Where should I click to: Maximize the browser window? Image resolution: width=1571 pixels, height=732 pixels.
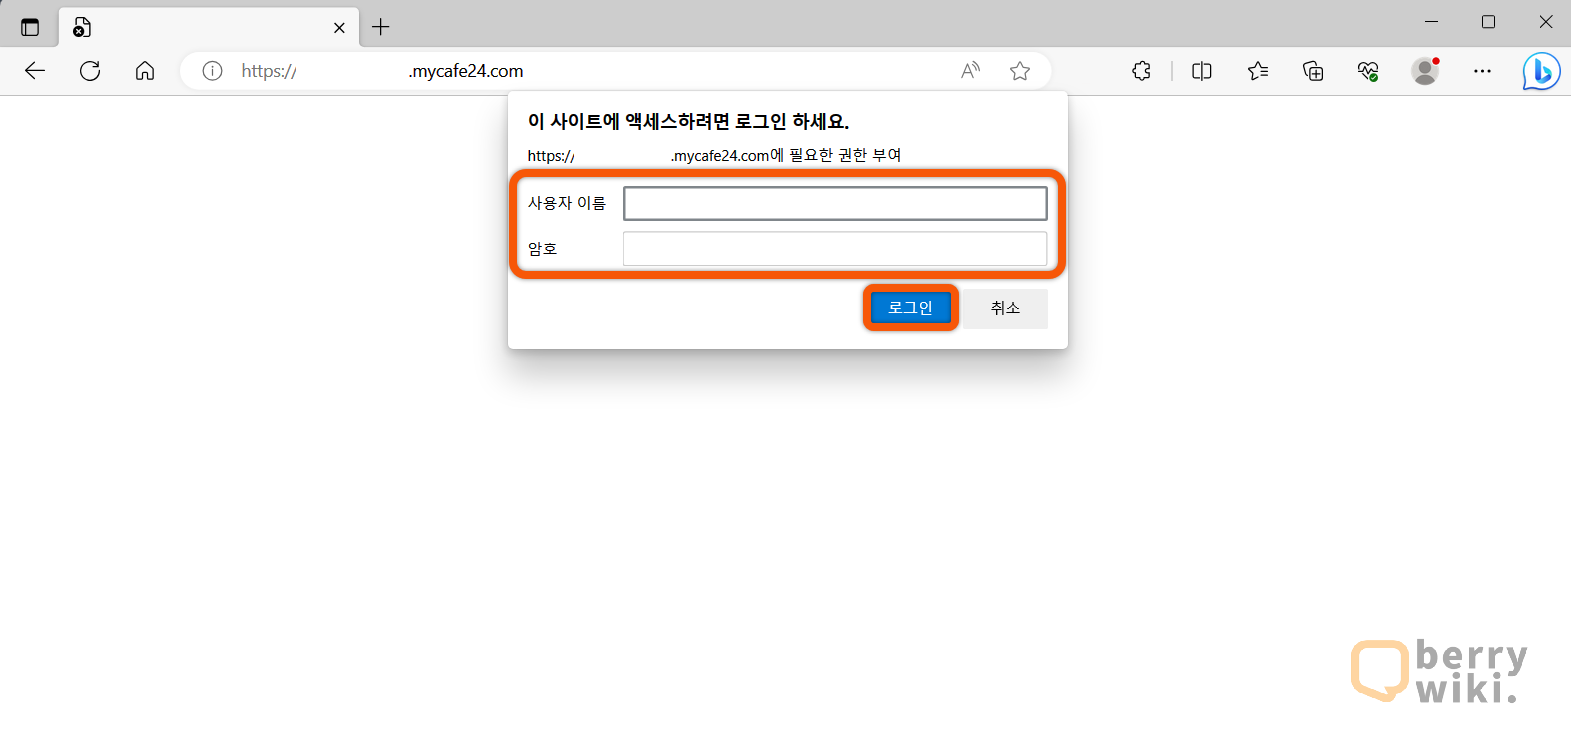click(1488, 22)
